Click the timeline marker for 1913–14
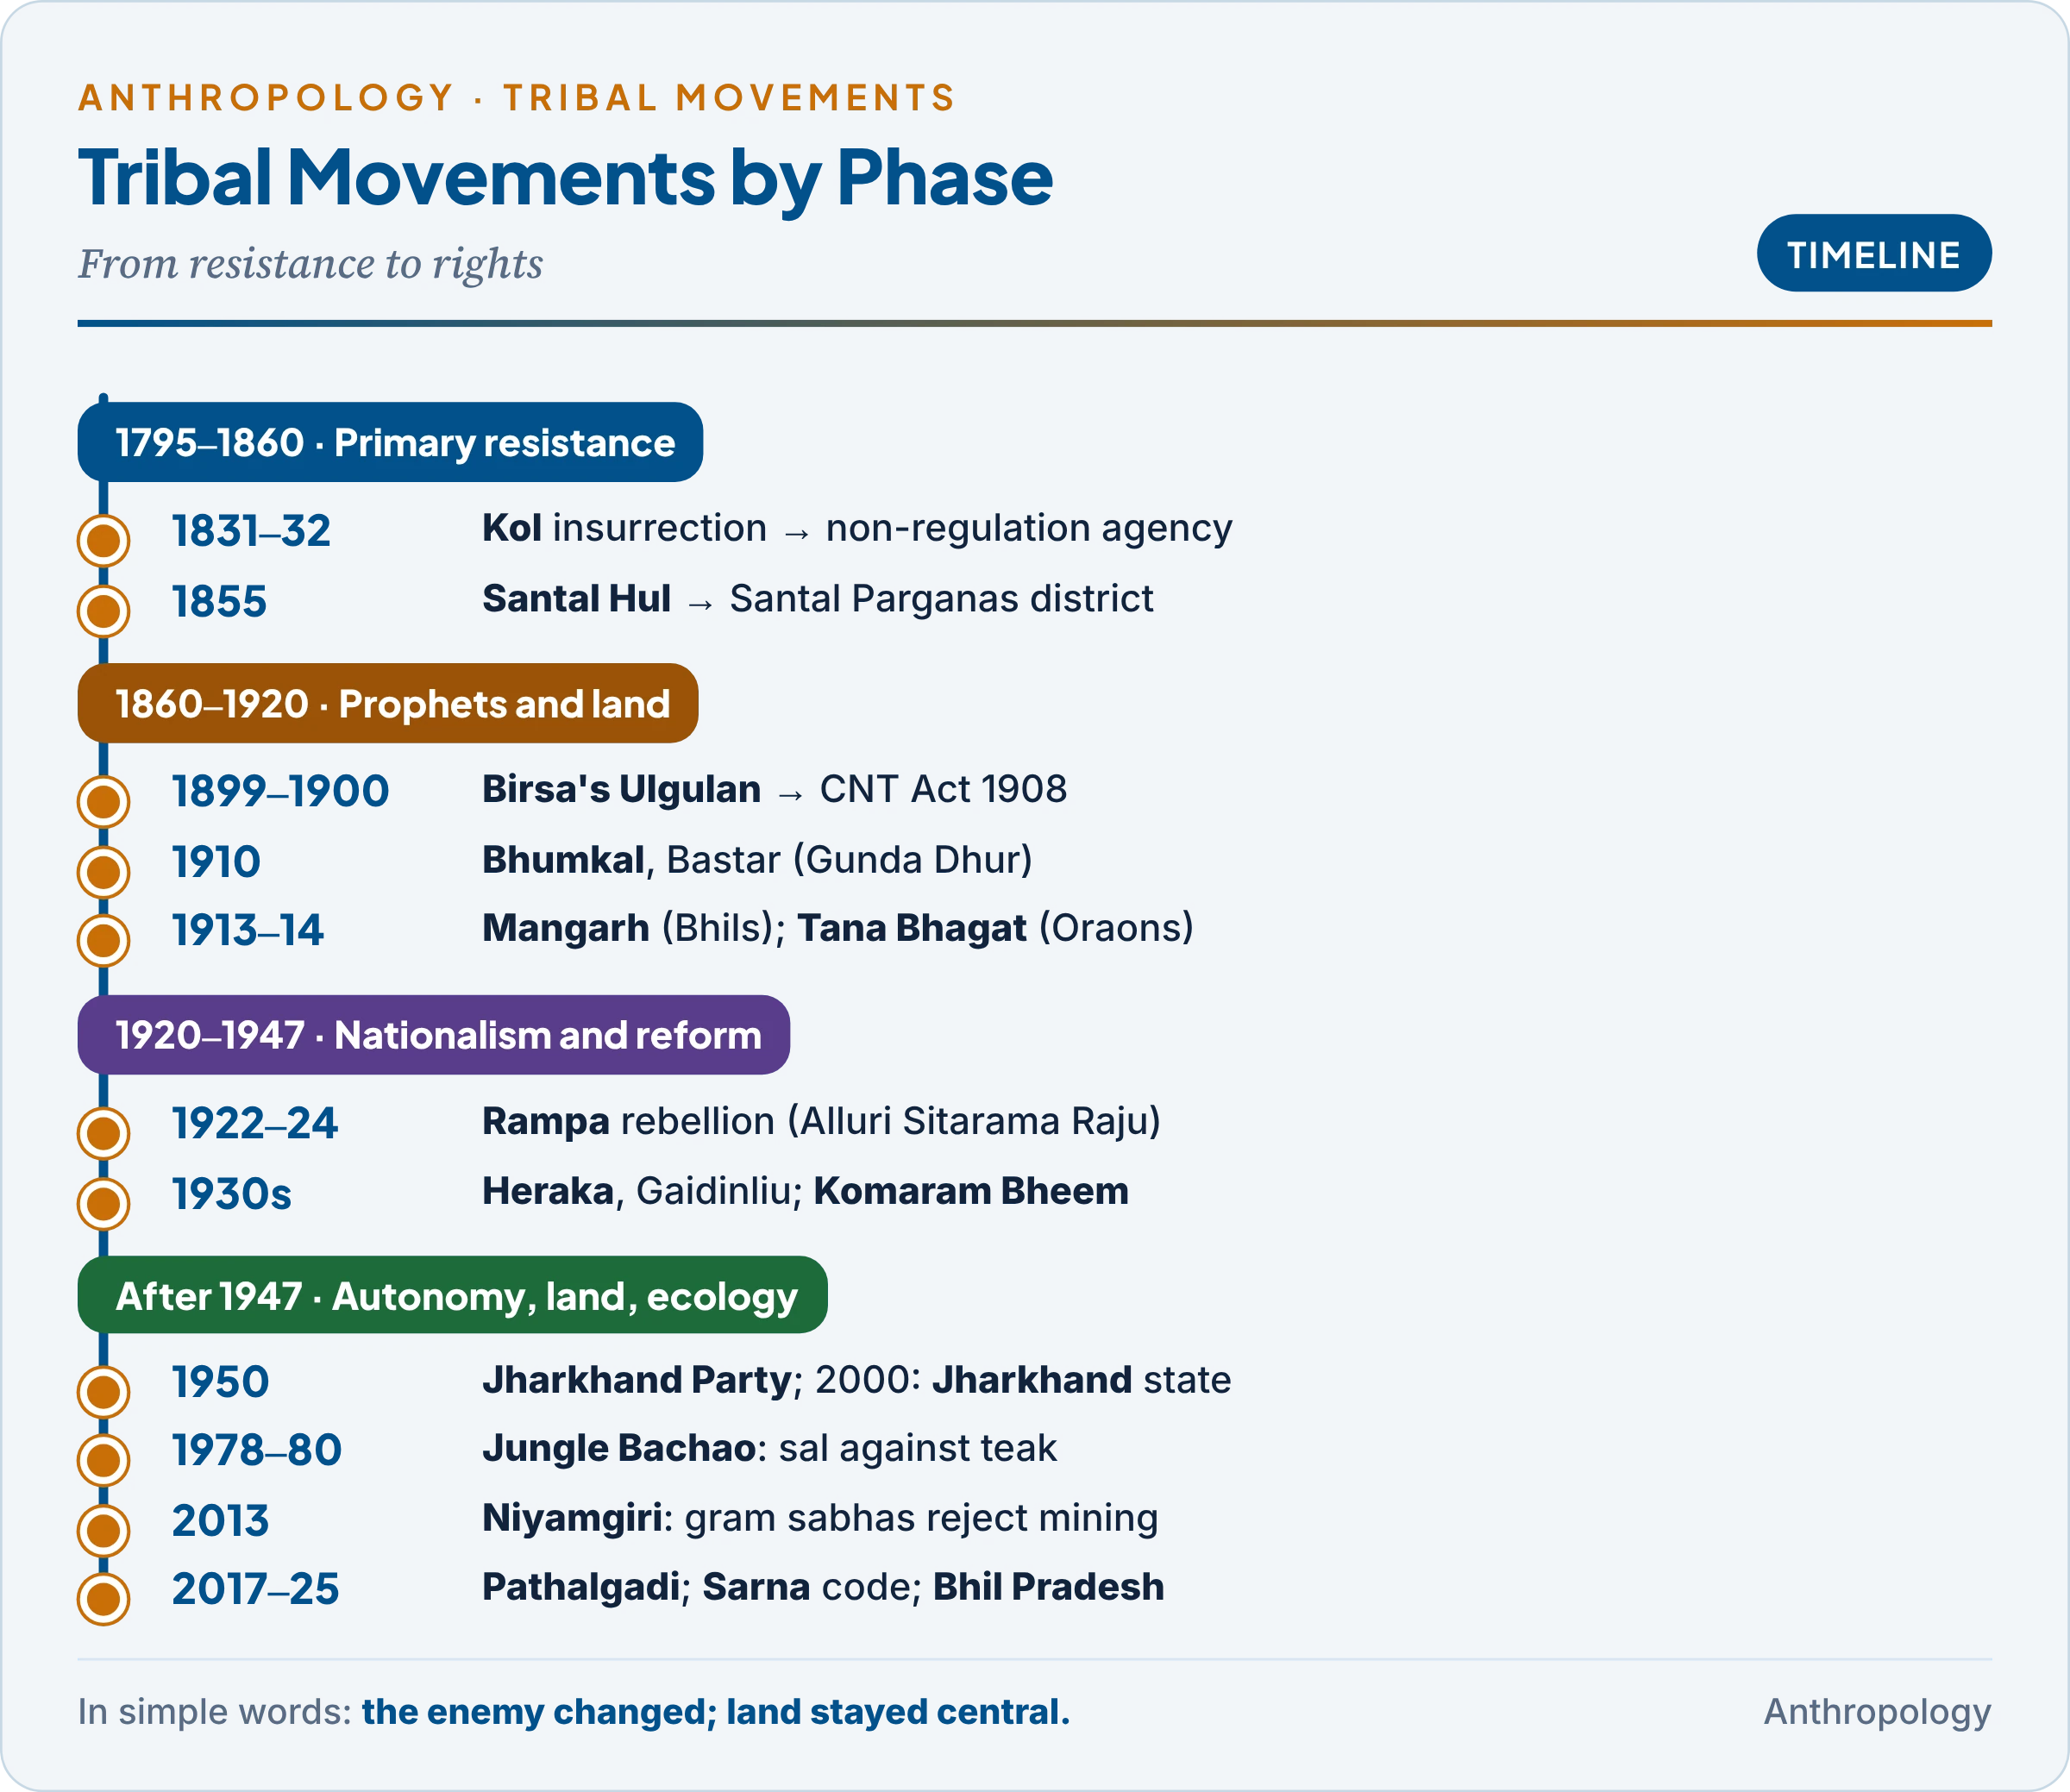 pos(104,941)
